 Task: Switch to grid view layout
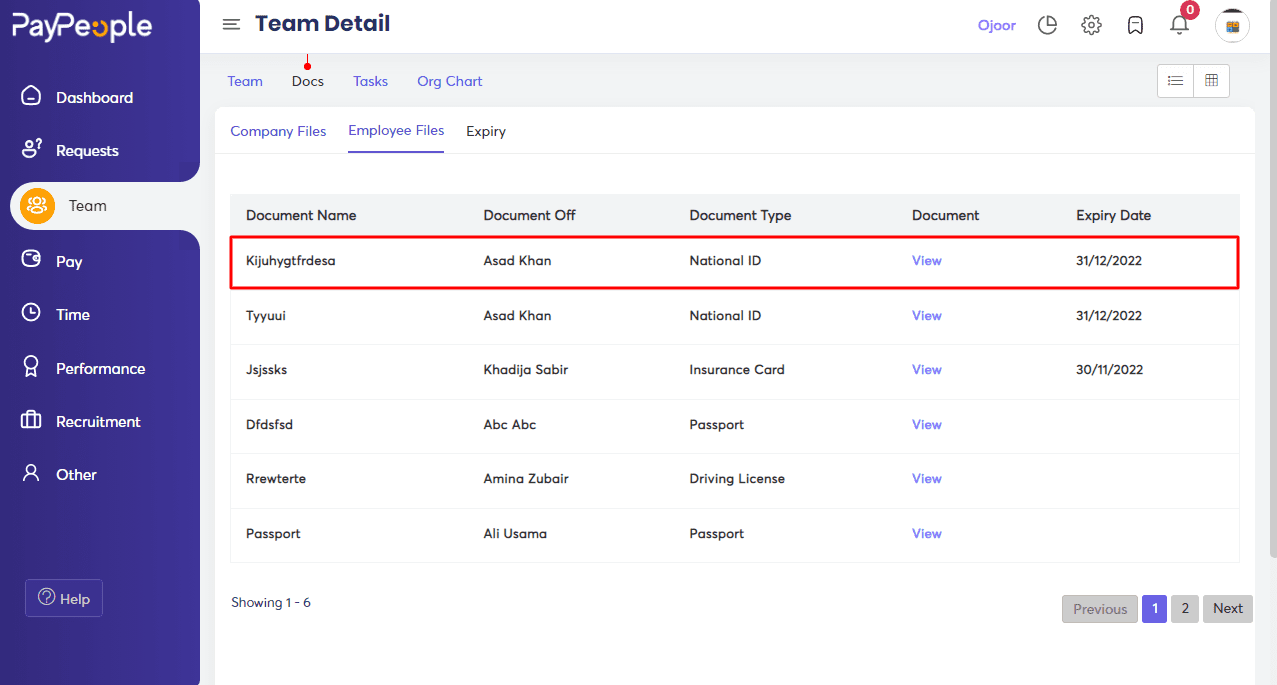point(1211,80)
